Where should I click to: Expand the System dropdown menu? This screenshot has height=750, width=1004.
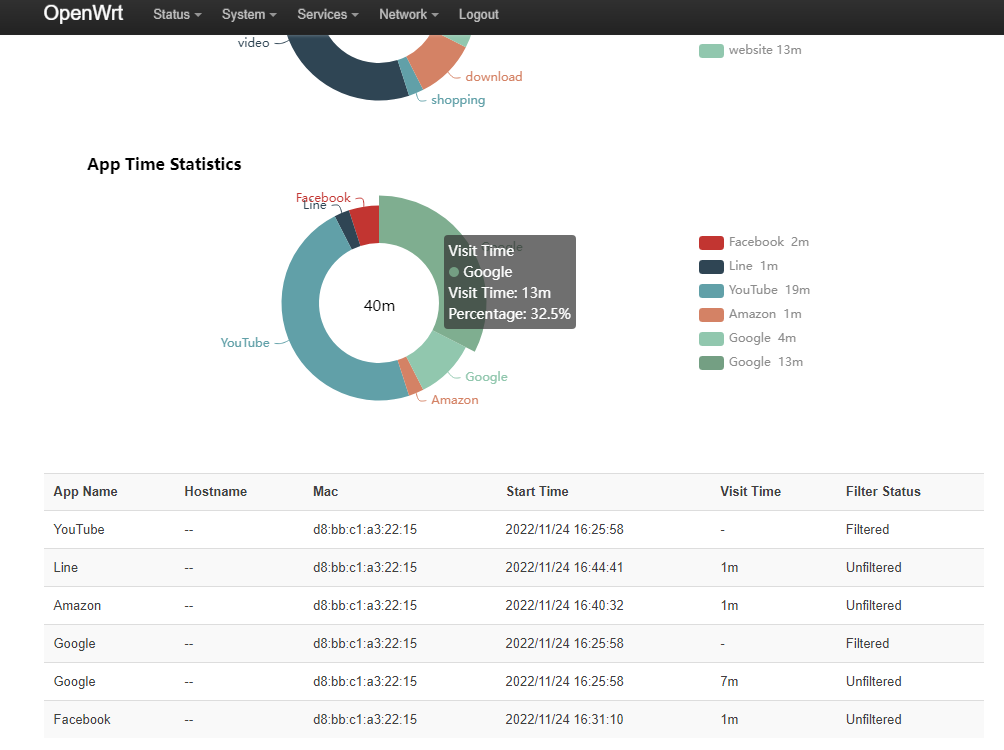(x=249, y=14)
